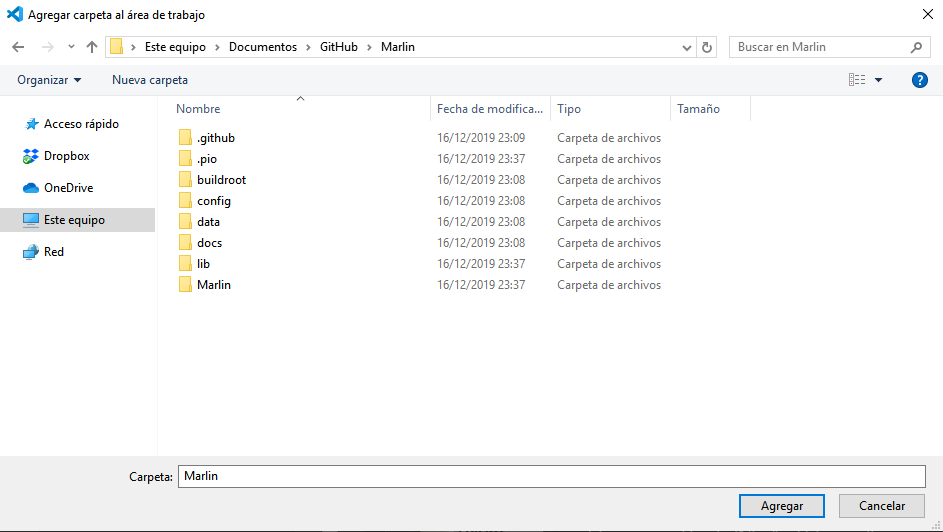Sort by the Nombre column header
The width and height of the screenshot is (943, 532).
pos(199,109)
